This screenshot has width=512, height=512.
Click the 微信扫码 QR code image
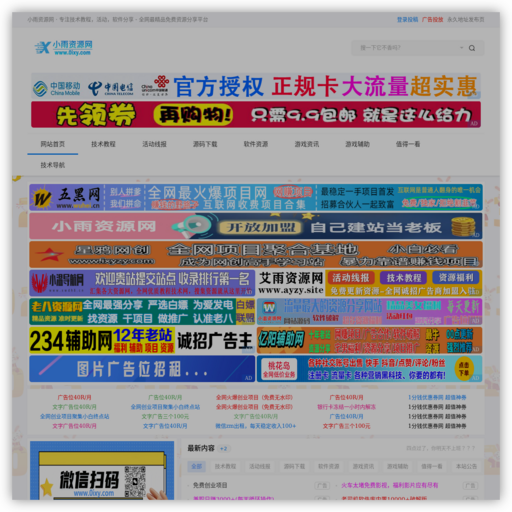tap(135, 481)
